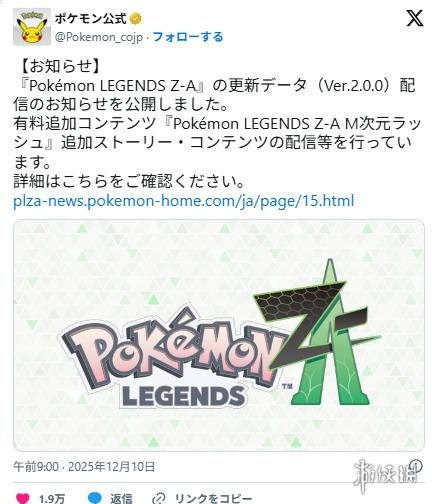Open the 午前9:00 2025年12月10日 timestamp
Image resolution: width=432 pixels, height=504 pixels.
[x=84, y=466]
